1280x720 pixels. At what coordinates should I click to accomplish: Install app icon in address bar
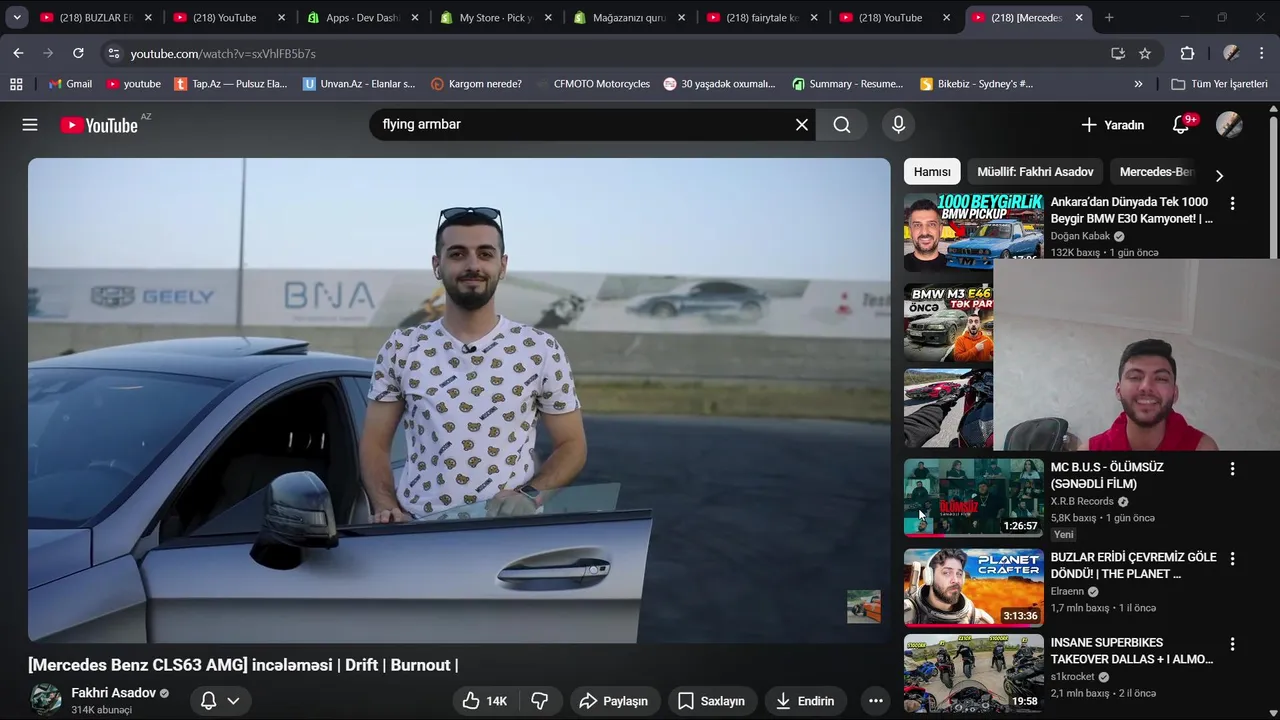pyautogui.click(x=1118, y=53)
